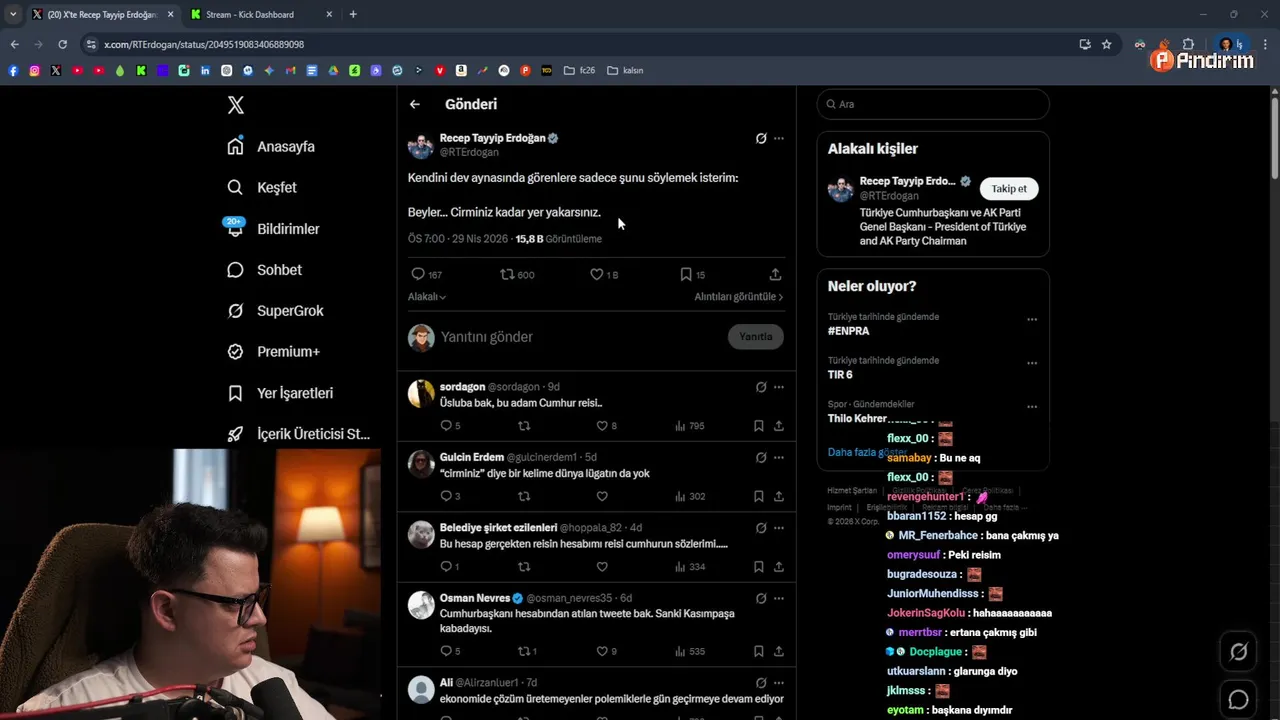Open more options for TIR 6 trend
The image size is (1280, 720).
point(1032,363)
